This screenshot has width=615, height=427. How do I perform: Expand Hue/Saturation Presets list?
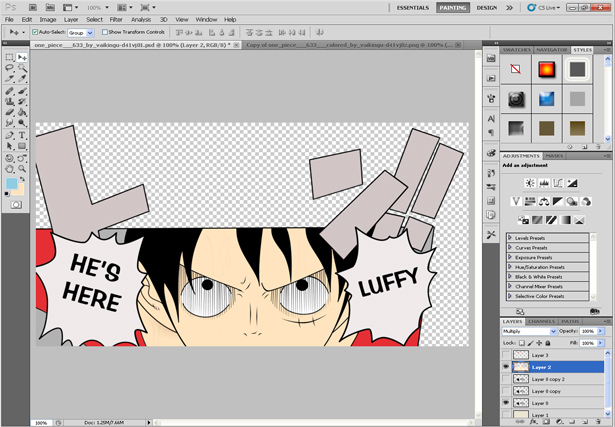pos(510,267)
